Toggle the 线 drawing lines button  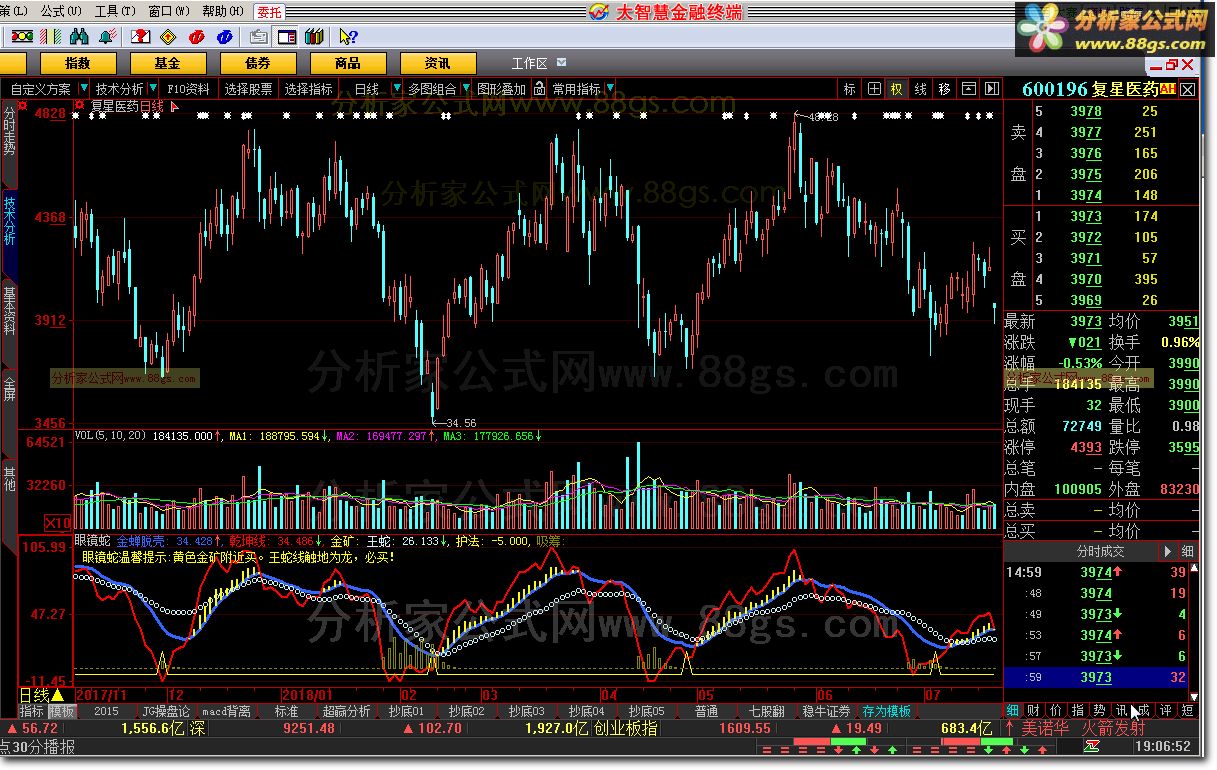pos(921,89)
